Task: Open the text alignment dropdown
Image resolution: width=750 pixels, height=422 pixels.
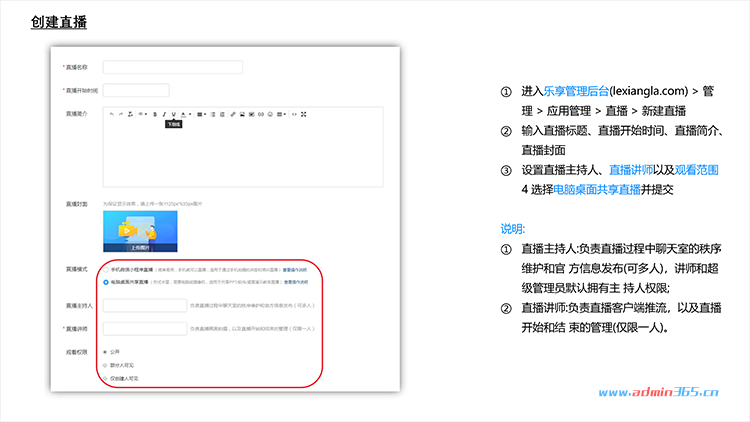Action: pyautogui.click(x=201, y=114)
